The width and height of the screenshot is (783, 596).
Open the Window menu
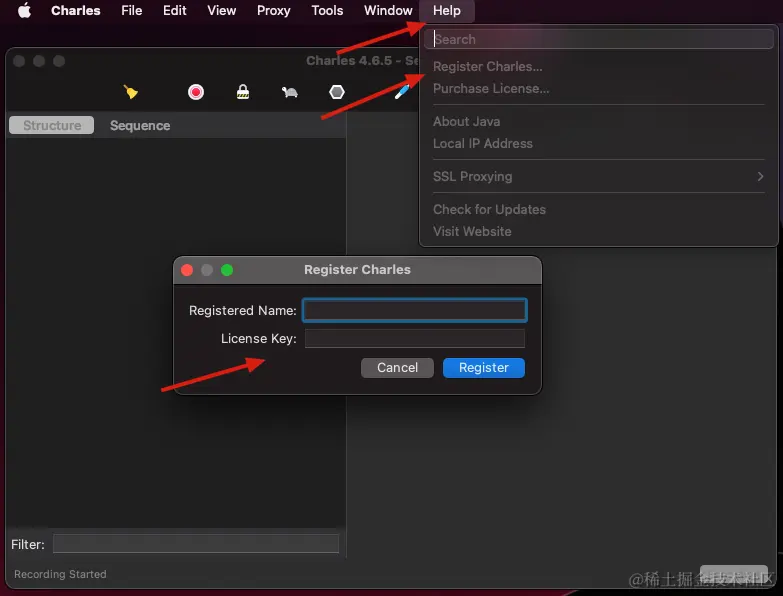[x=388, y=10]
